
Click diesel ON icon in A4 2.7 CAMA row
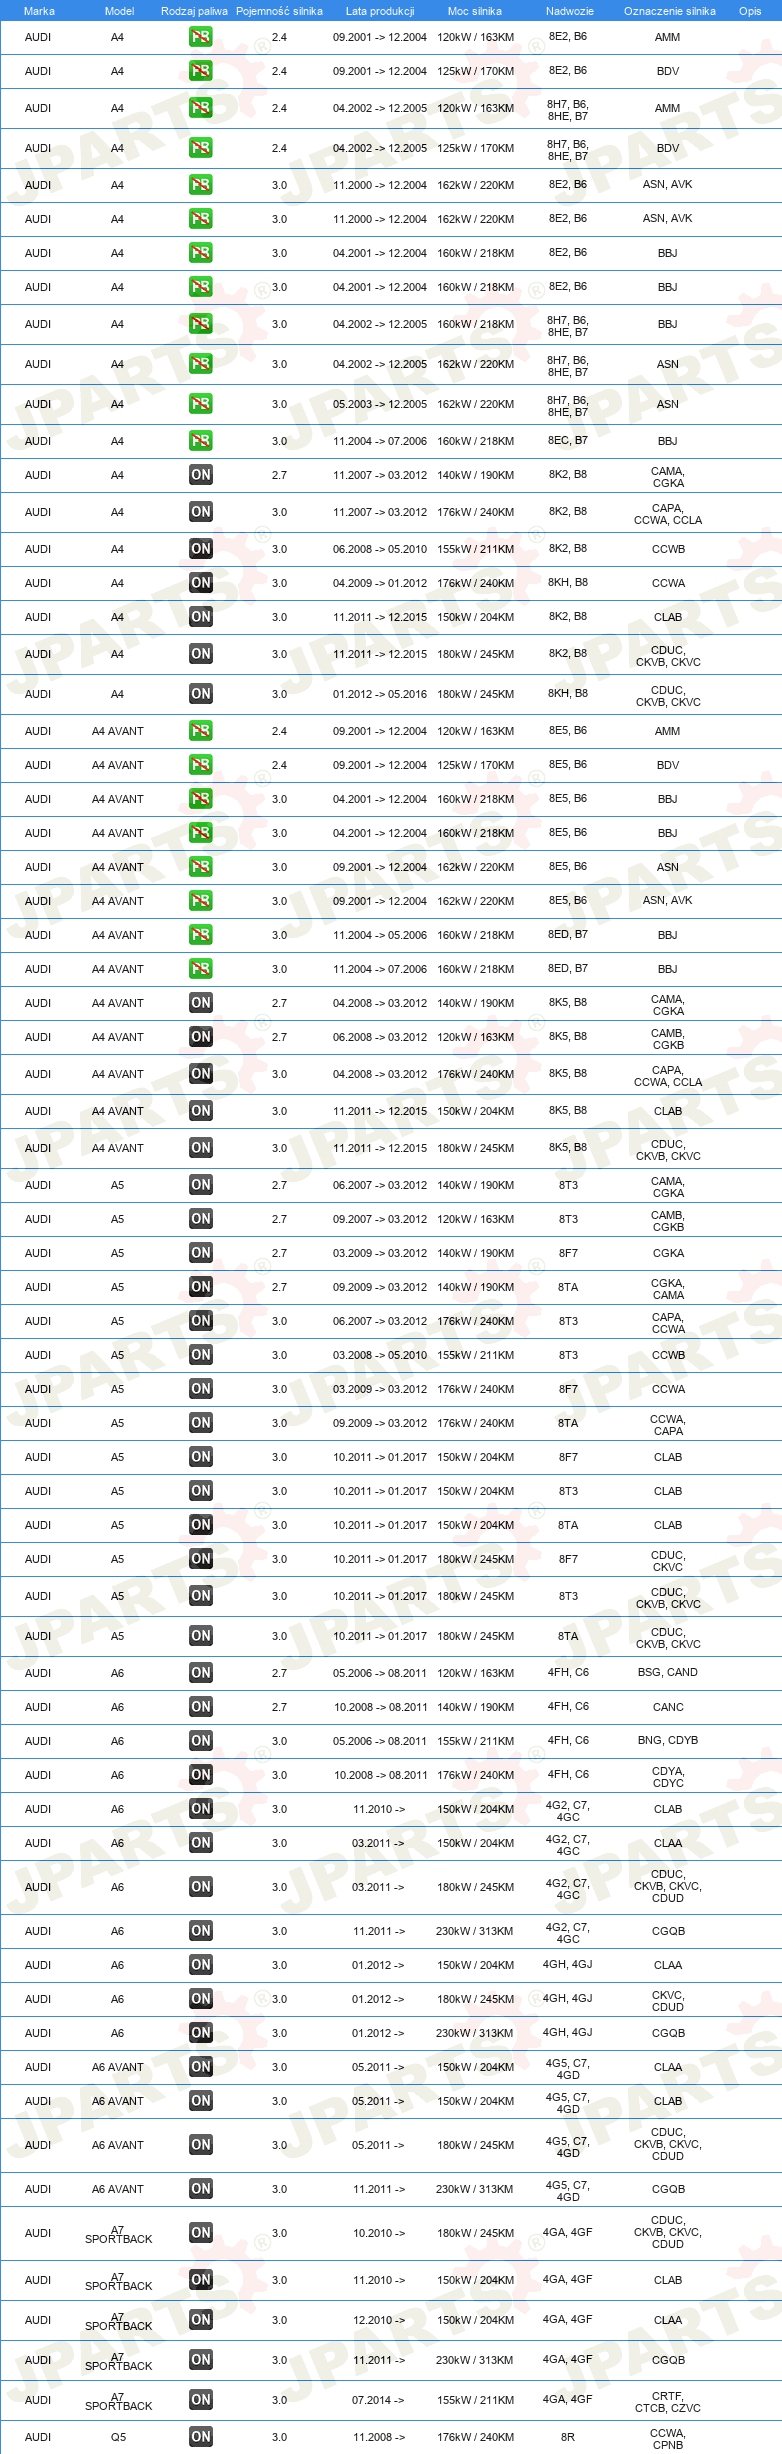coord(201,475)
